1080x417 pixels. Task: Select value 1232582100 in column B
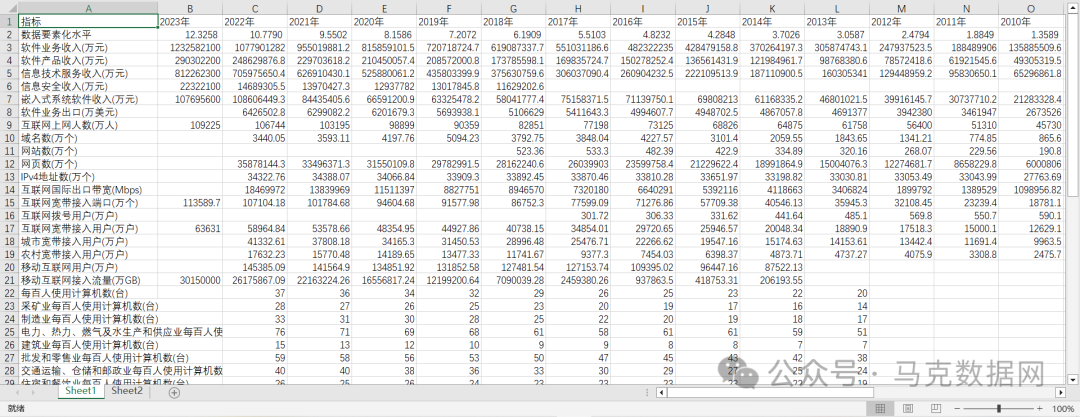(189, 48)
